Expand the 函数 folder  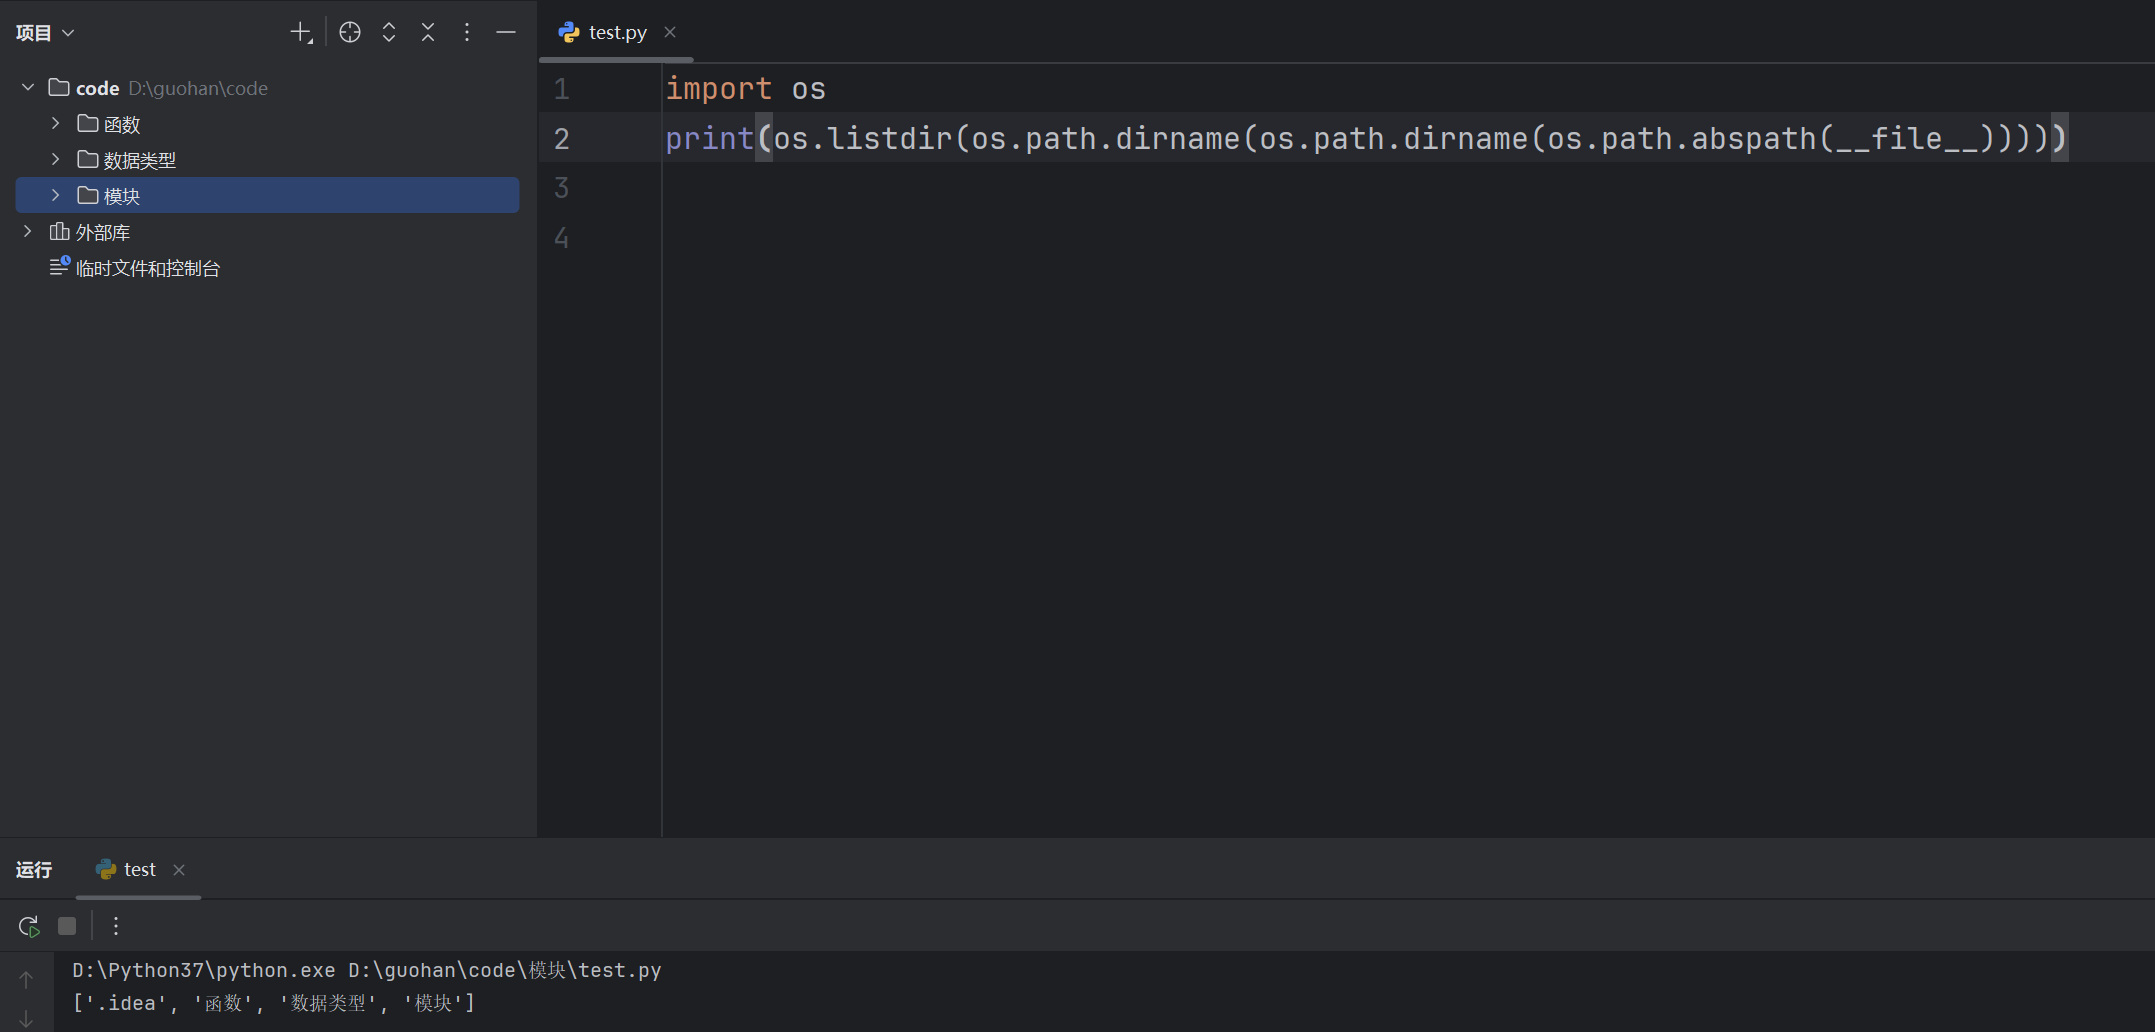[56, 124]
